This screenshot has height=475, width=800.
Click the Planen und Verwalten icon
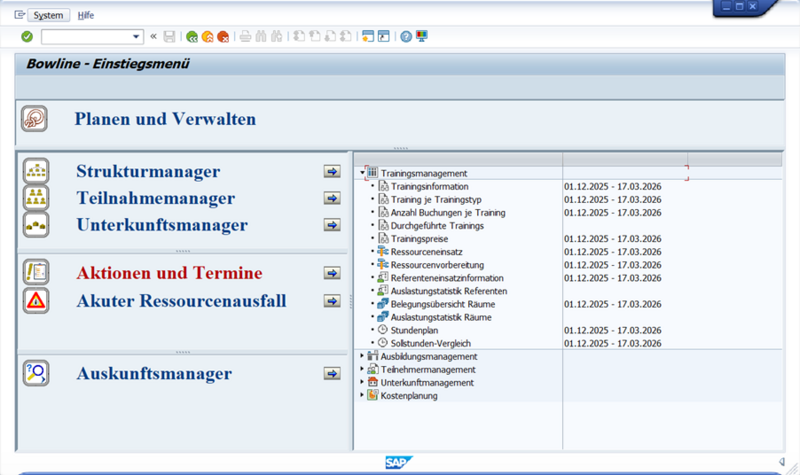coord(35,119)
